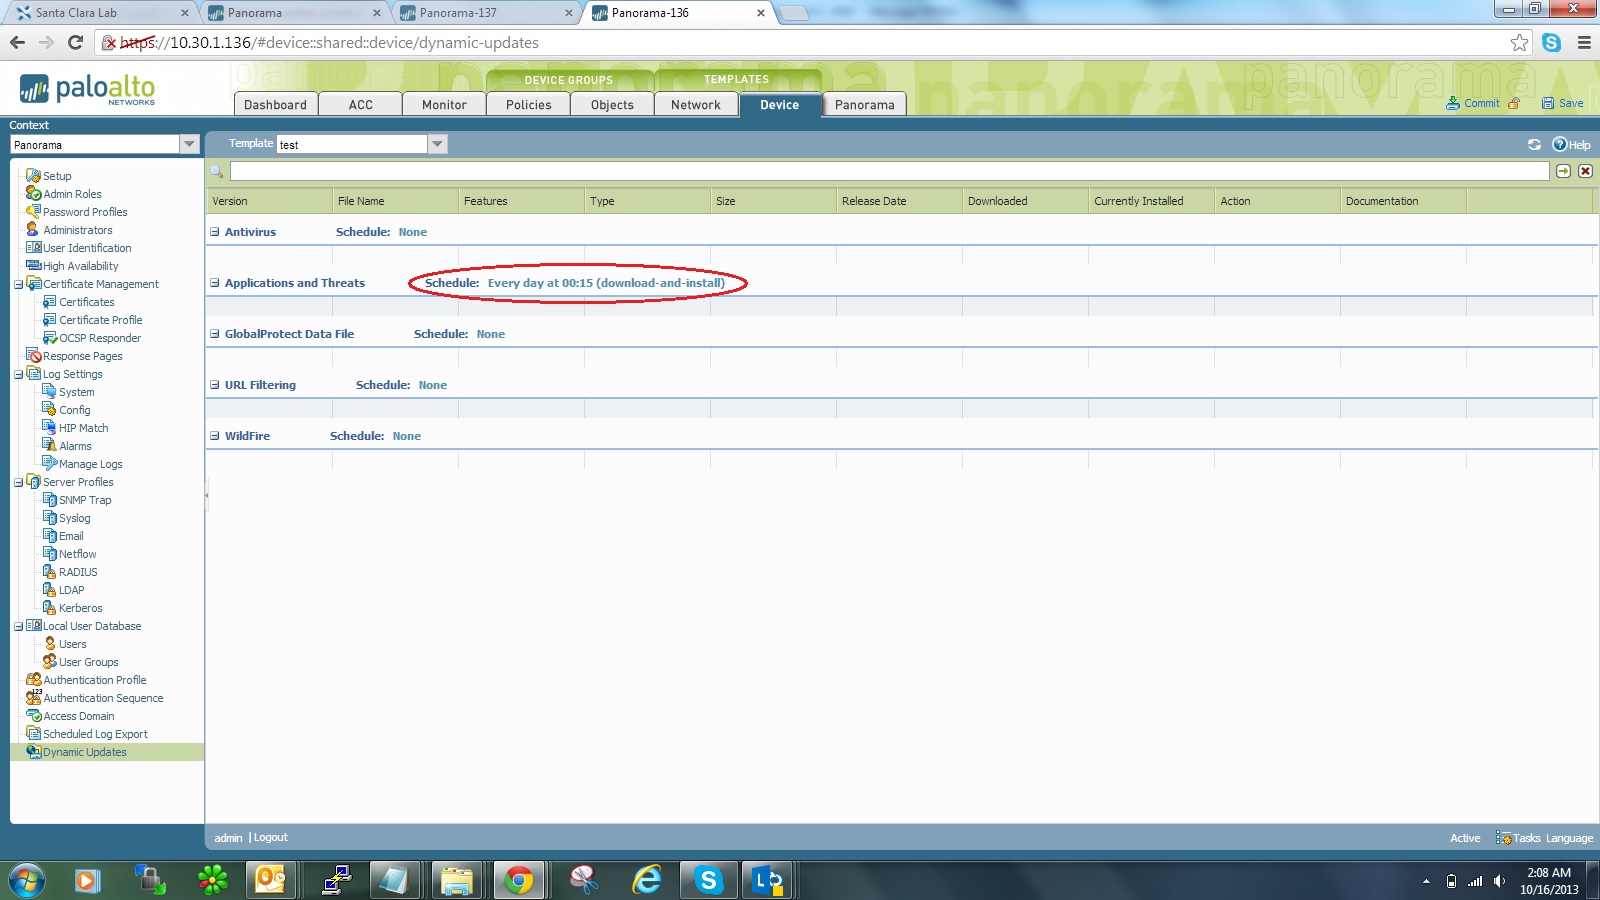Click the apply filter arrow icon
The width and height of the screenshot is (1600, 900).
(x=1563, y=171)
